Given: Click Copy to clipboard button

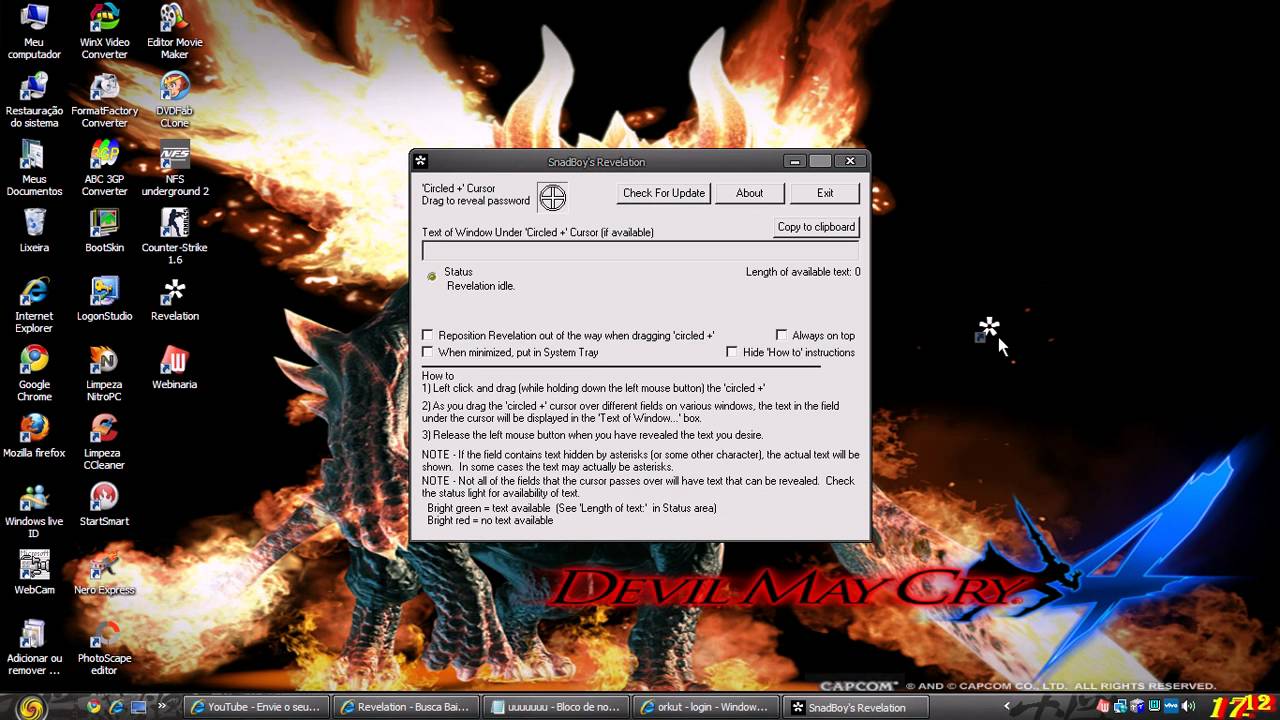Looking at the screenshot, I should [x=816, y=227].
